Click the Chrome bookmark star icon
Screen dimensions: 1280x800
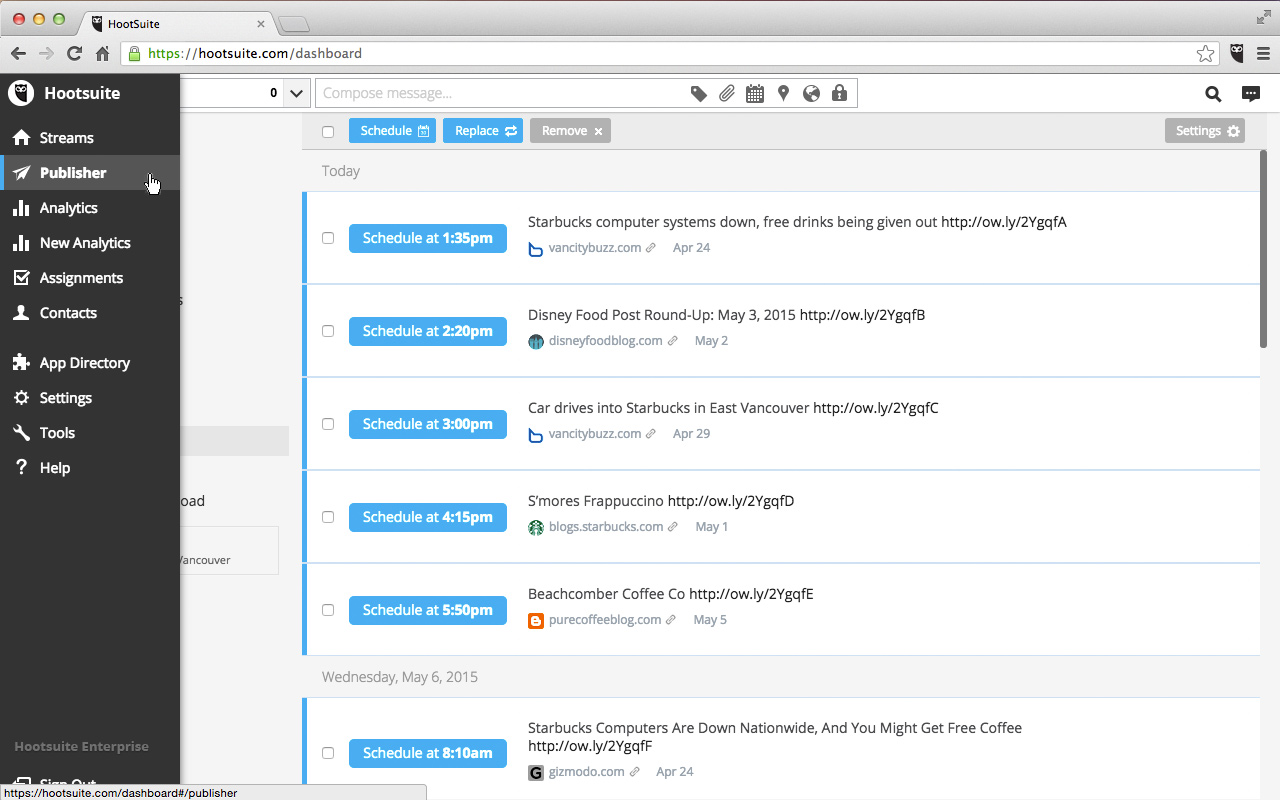tap(1206, 54)
